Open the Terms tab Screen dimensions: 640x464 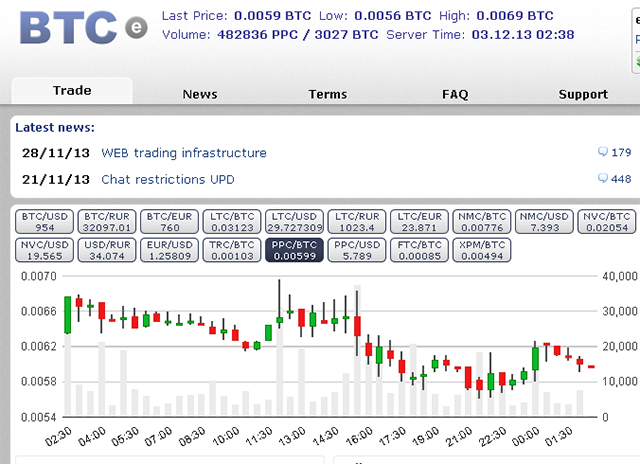(x=327, y=94)
